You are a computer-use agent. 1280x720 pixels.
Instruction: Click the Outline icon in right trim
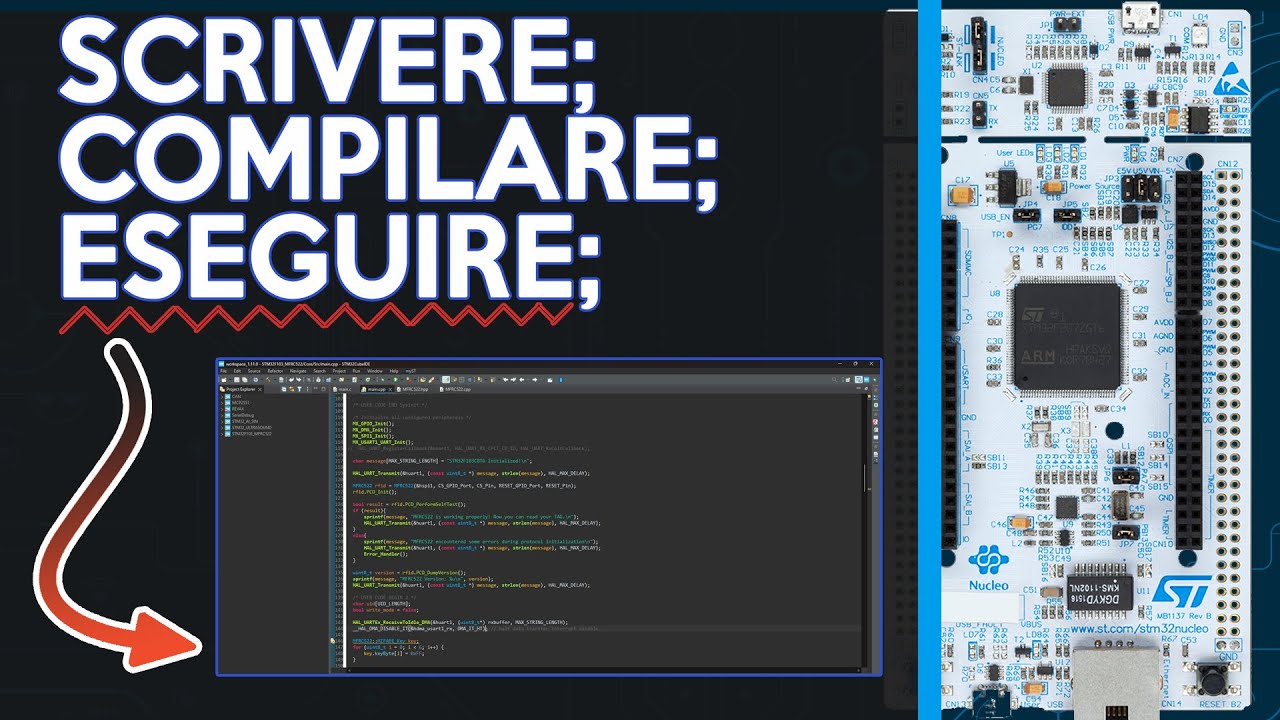pyautogui.click(x=876, y=398)
